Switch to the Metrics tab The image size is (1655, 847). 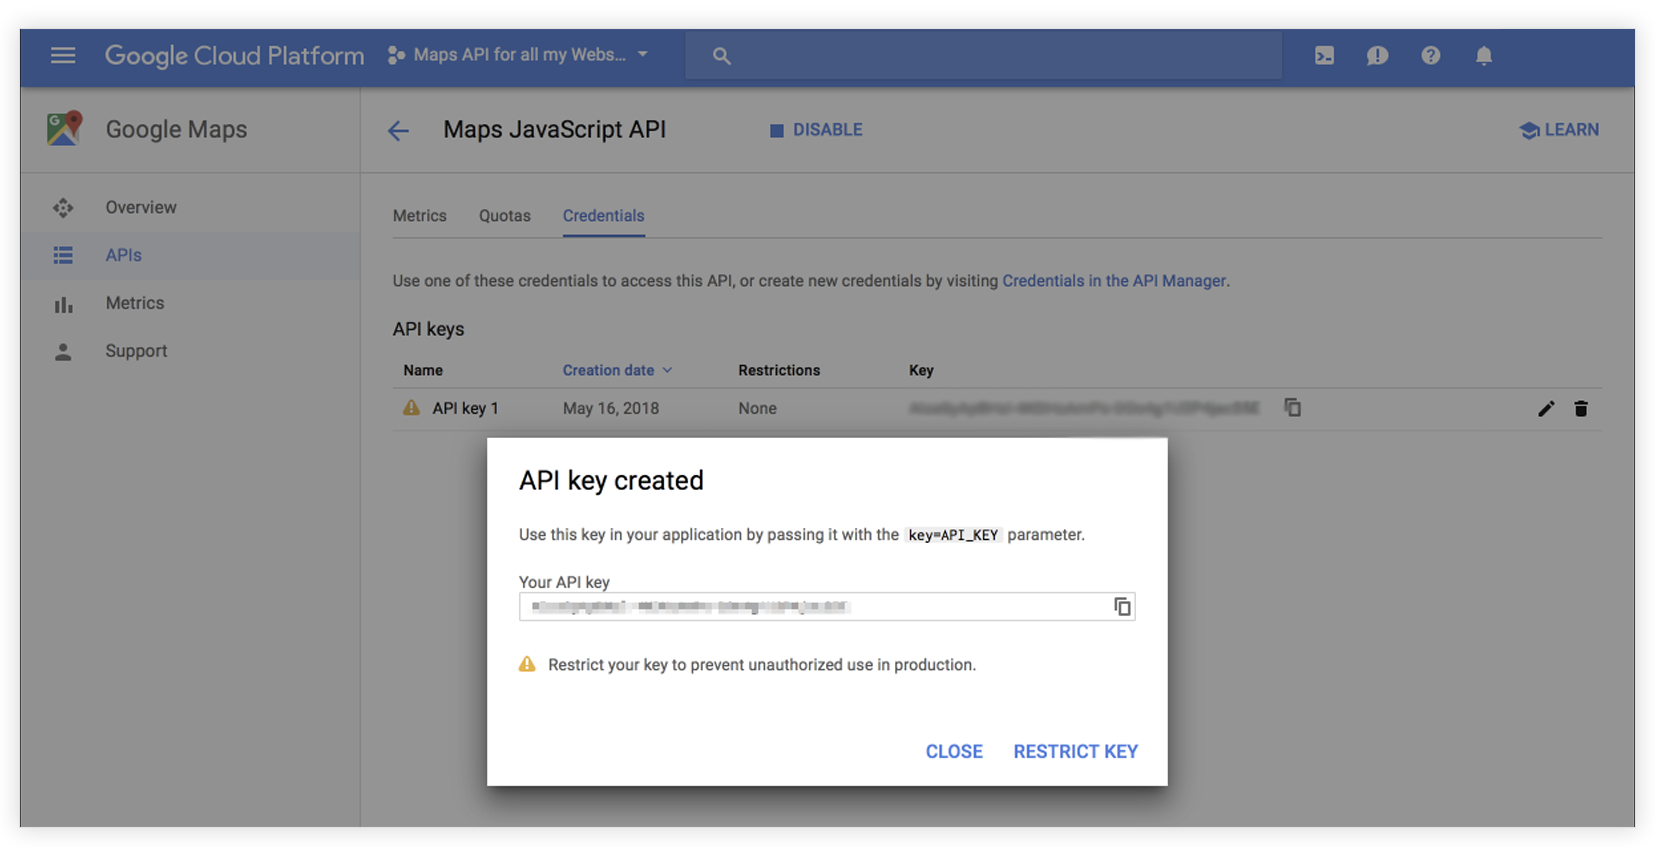pyautogui.click(x=420, y=215)
